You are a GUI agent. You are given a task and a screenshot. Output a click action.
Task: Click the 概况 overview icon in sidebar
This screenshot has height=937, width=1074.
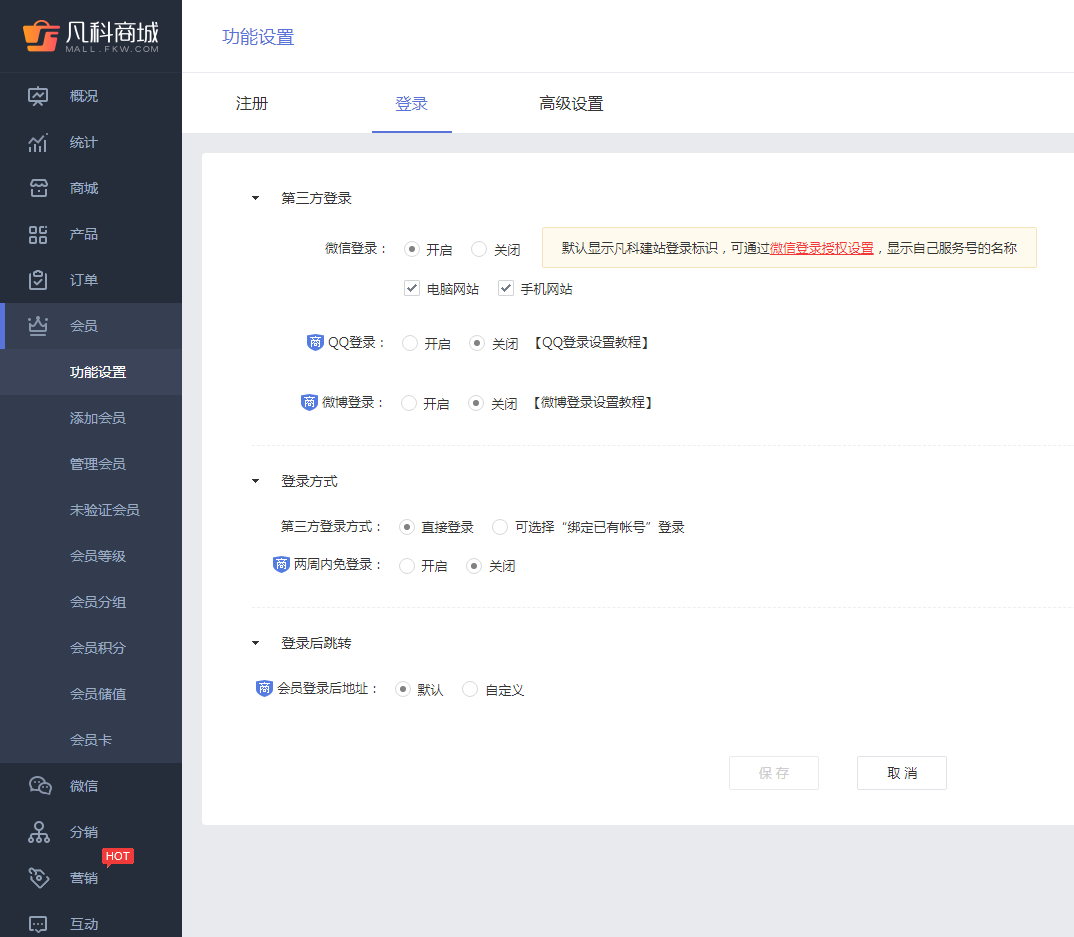38,97
